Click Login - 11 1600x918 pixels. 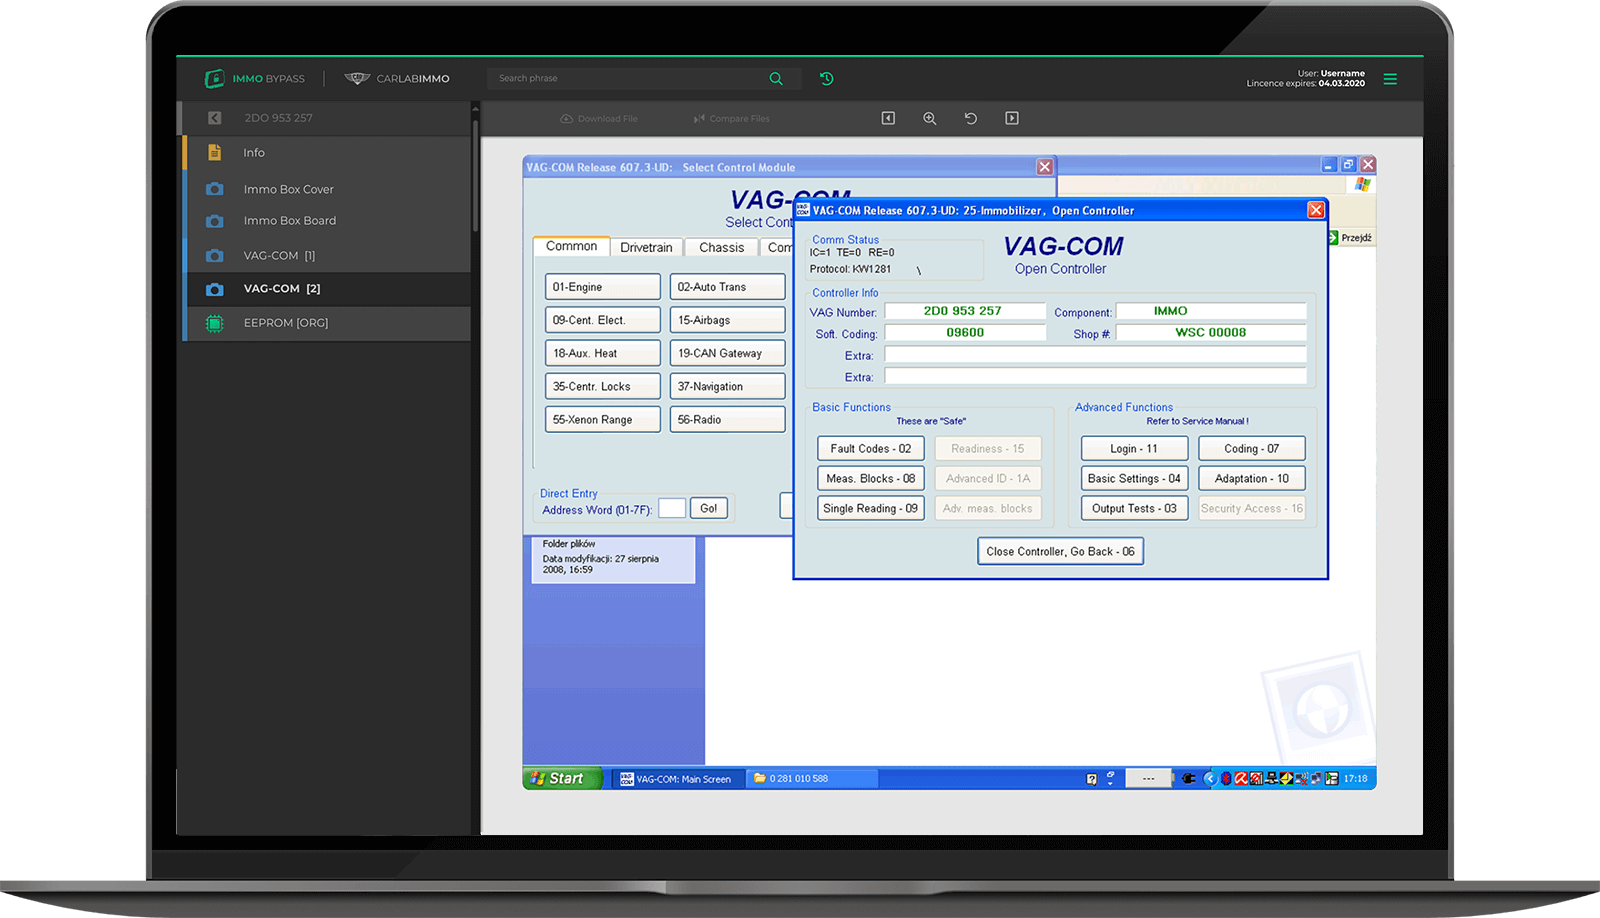[x=1134, y=449]
